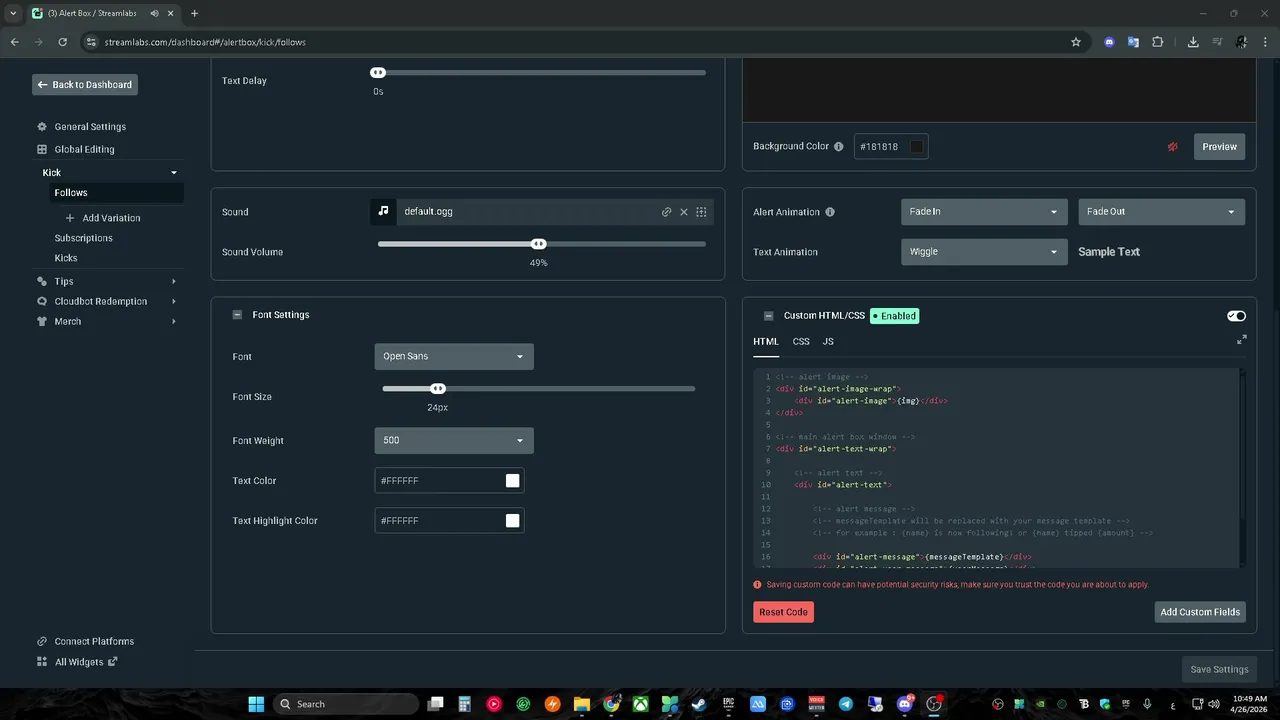Open the Xbox app from the taskbar
Image resolution: width=1280 pixels, height=720 pixels.
click(x=640, y=704)
